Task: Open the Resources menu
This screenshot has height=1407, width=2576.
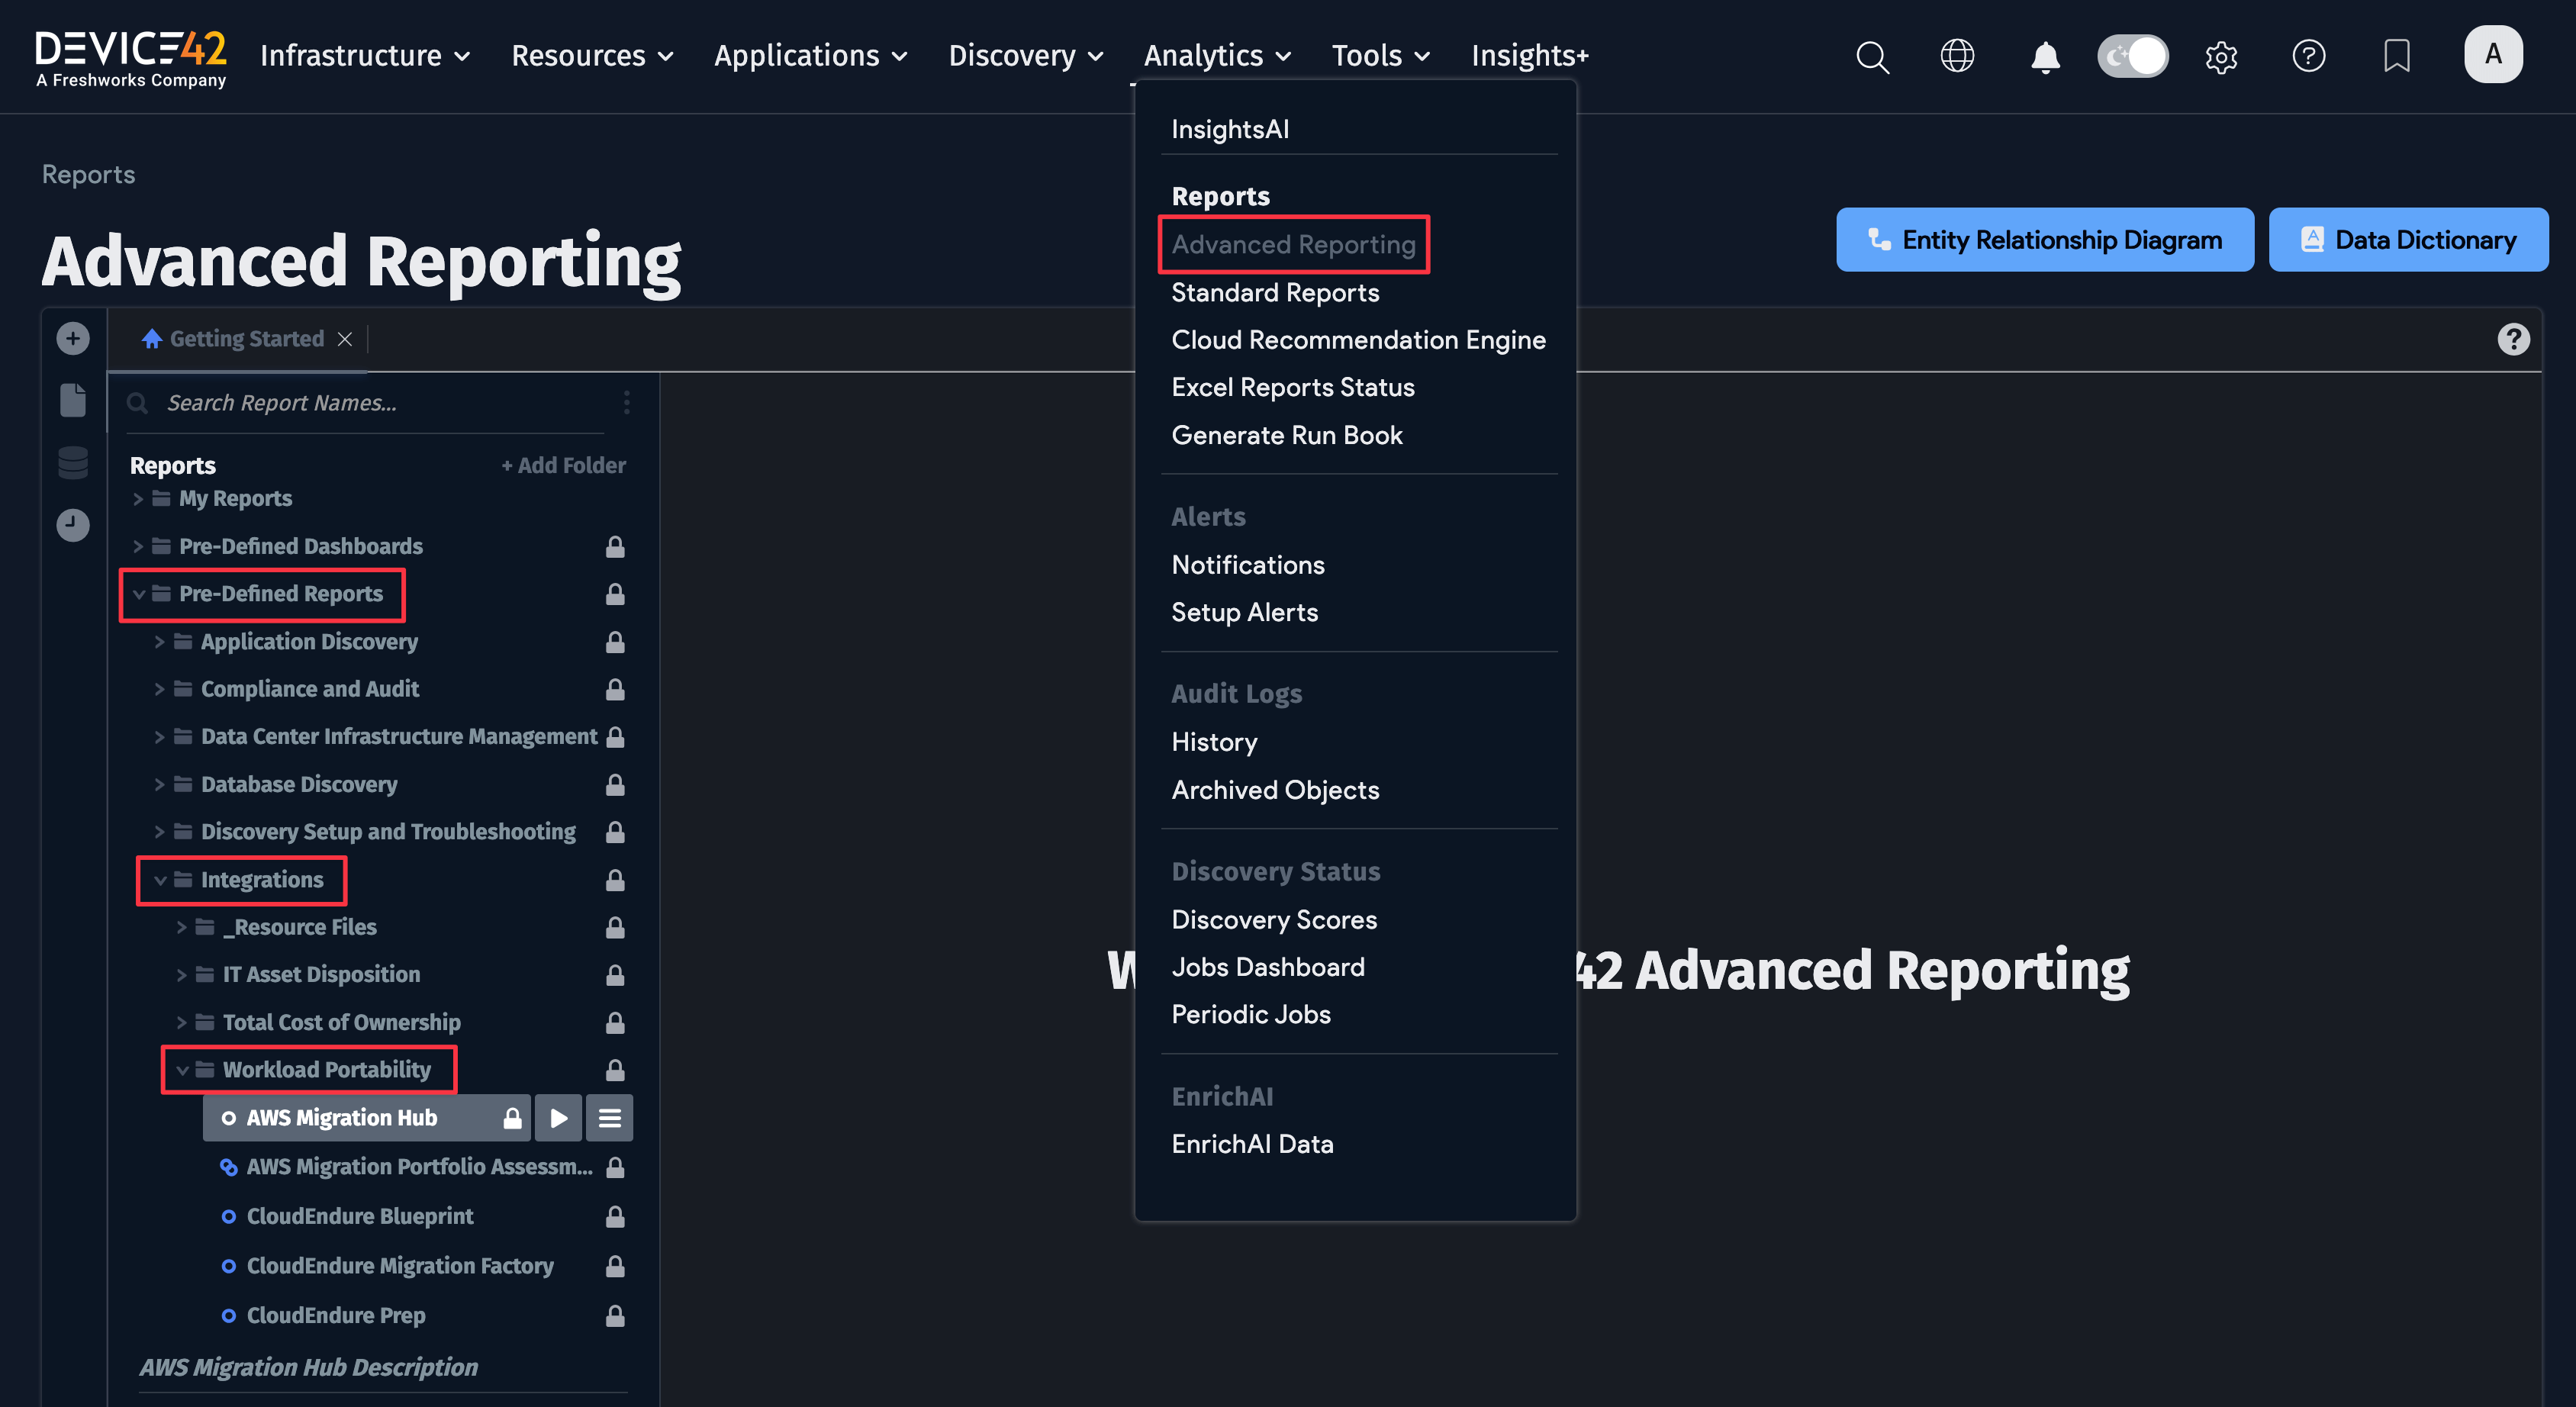Action: [x=592, y=56]
